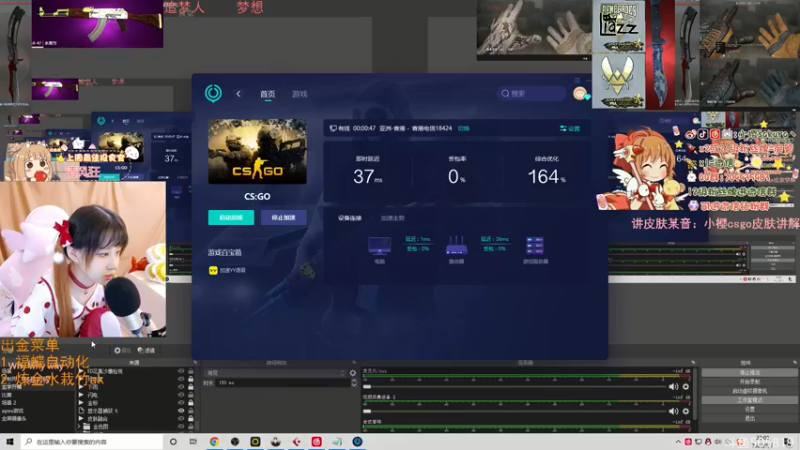This screenshot has width=800, height=450.
Task: Click 开始录制 start recording button
Action: 749,382
